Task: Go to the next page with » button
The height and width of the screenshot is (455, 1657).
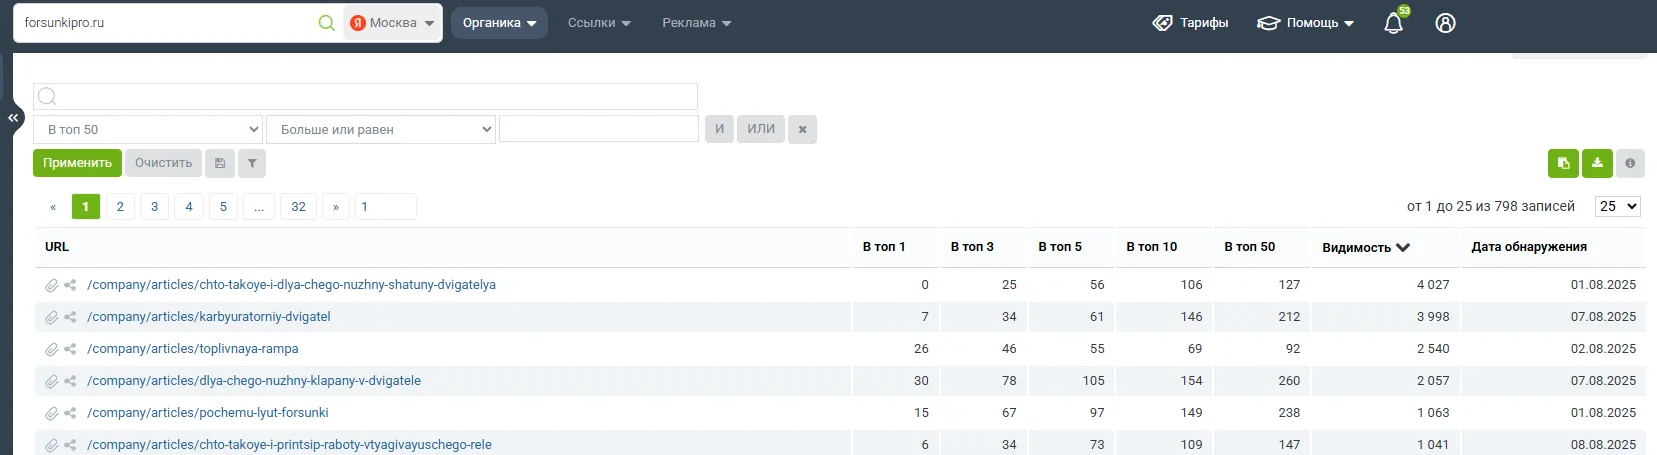Action: click(336, 206)
